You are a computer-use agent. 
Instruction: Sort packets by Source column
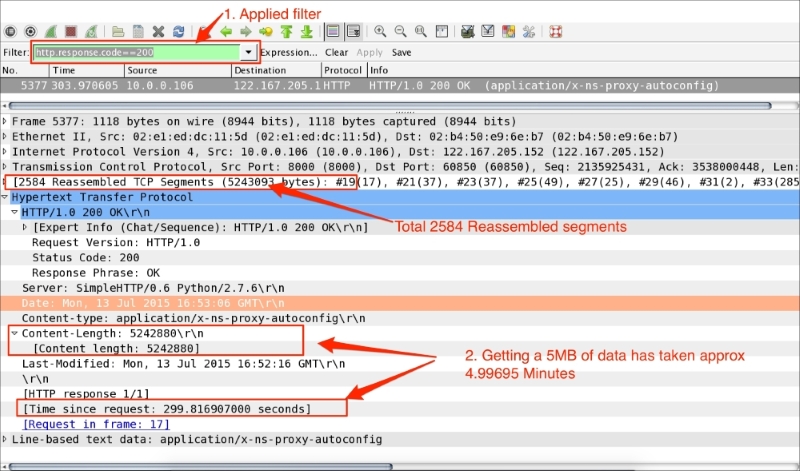click(x=178, y=70)
